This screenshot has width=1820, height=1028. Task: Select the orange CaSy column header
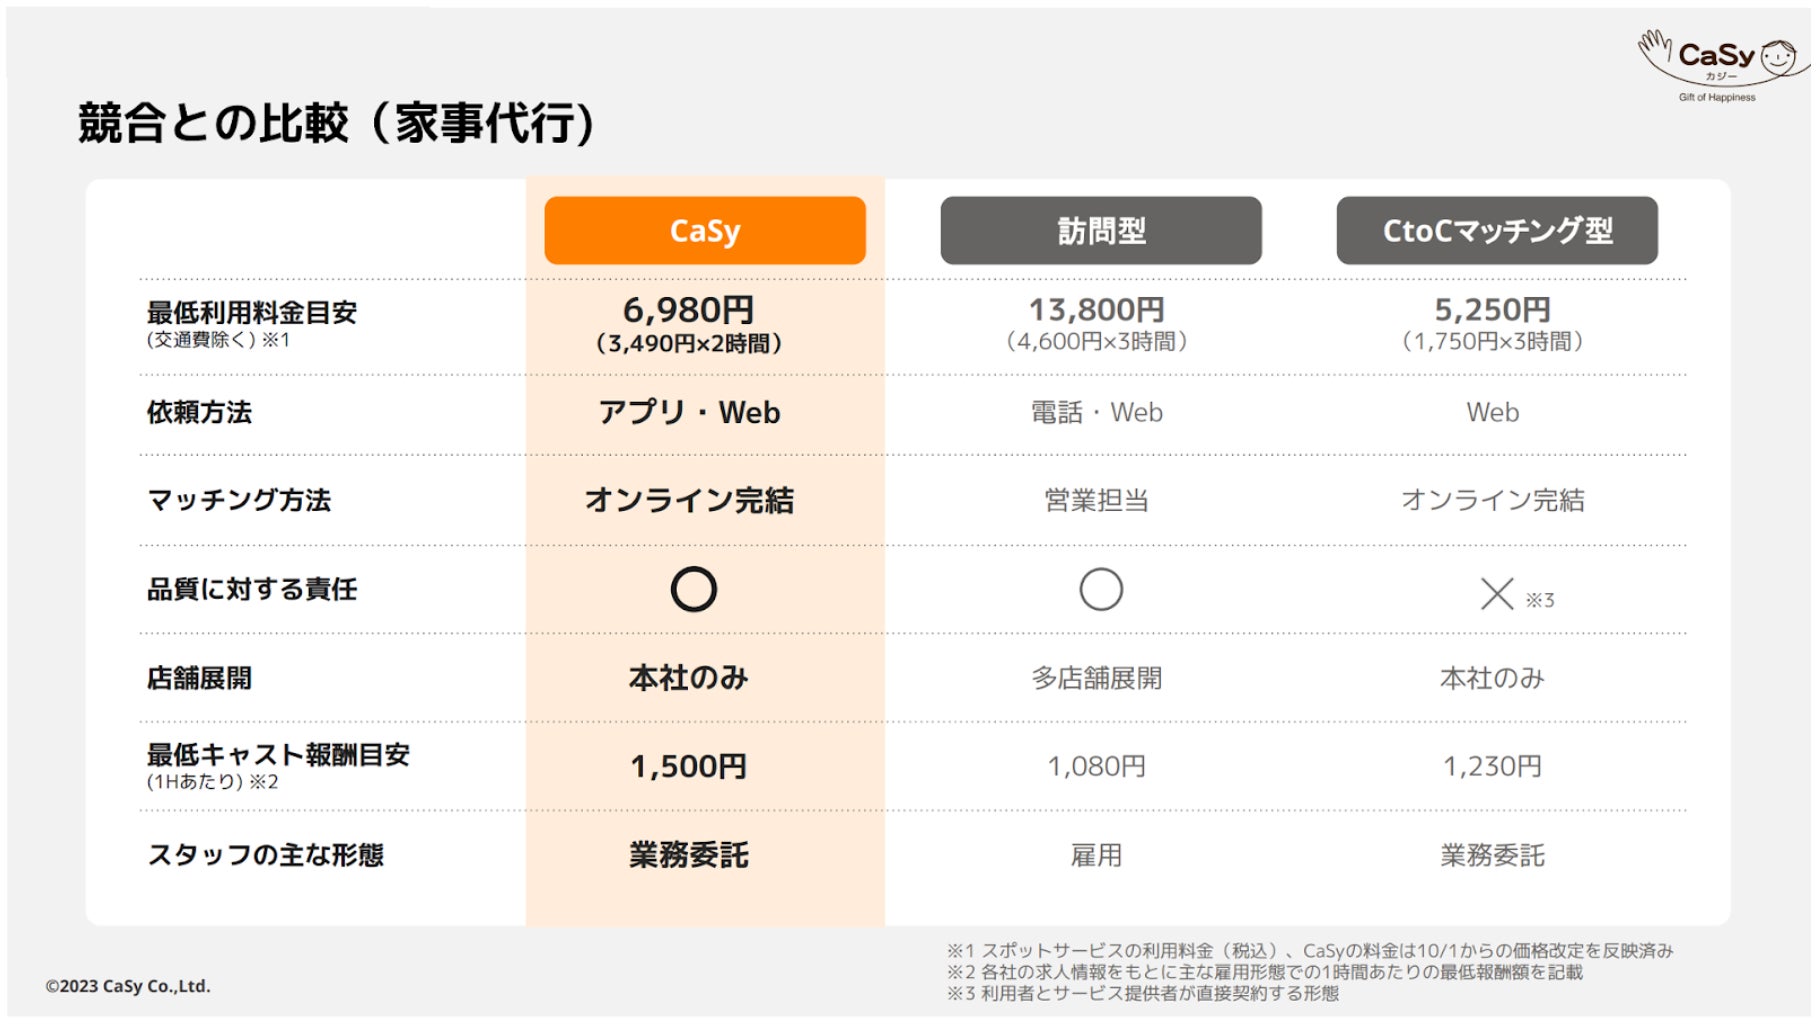coord(705,230)
